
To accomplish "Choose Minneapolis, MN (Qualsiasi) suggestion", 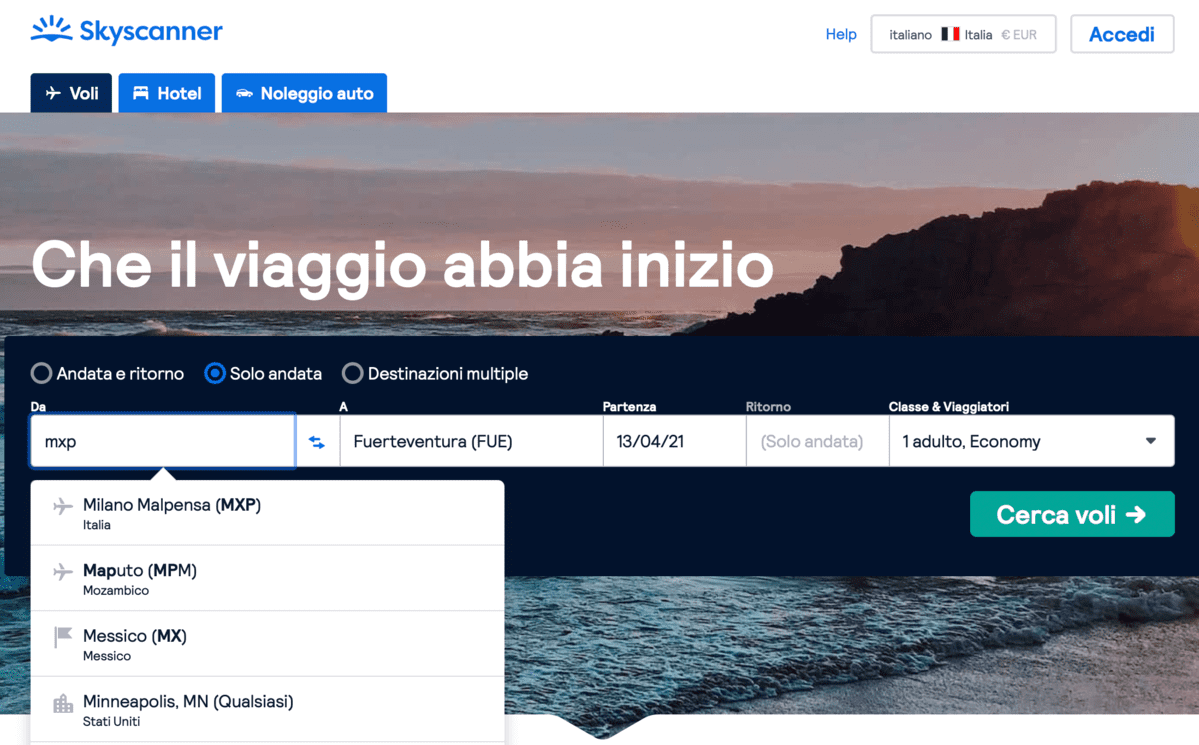I will [x=268, y=710].
